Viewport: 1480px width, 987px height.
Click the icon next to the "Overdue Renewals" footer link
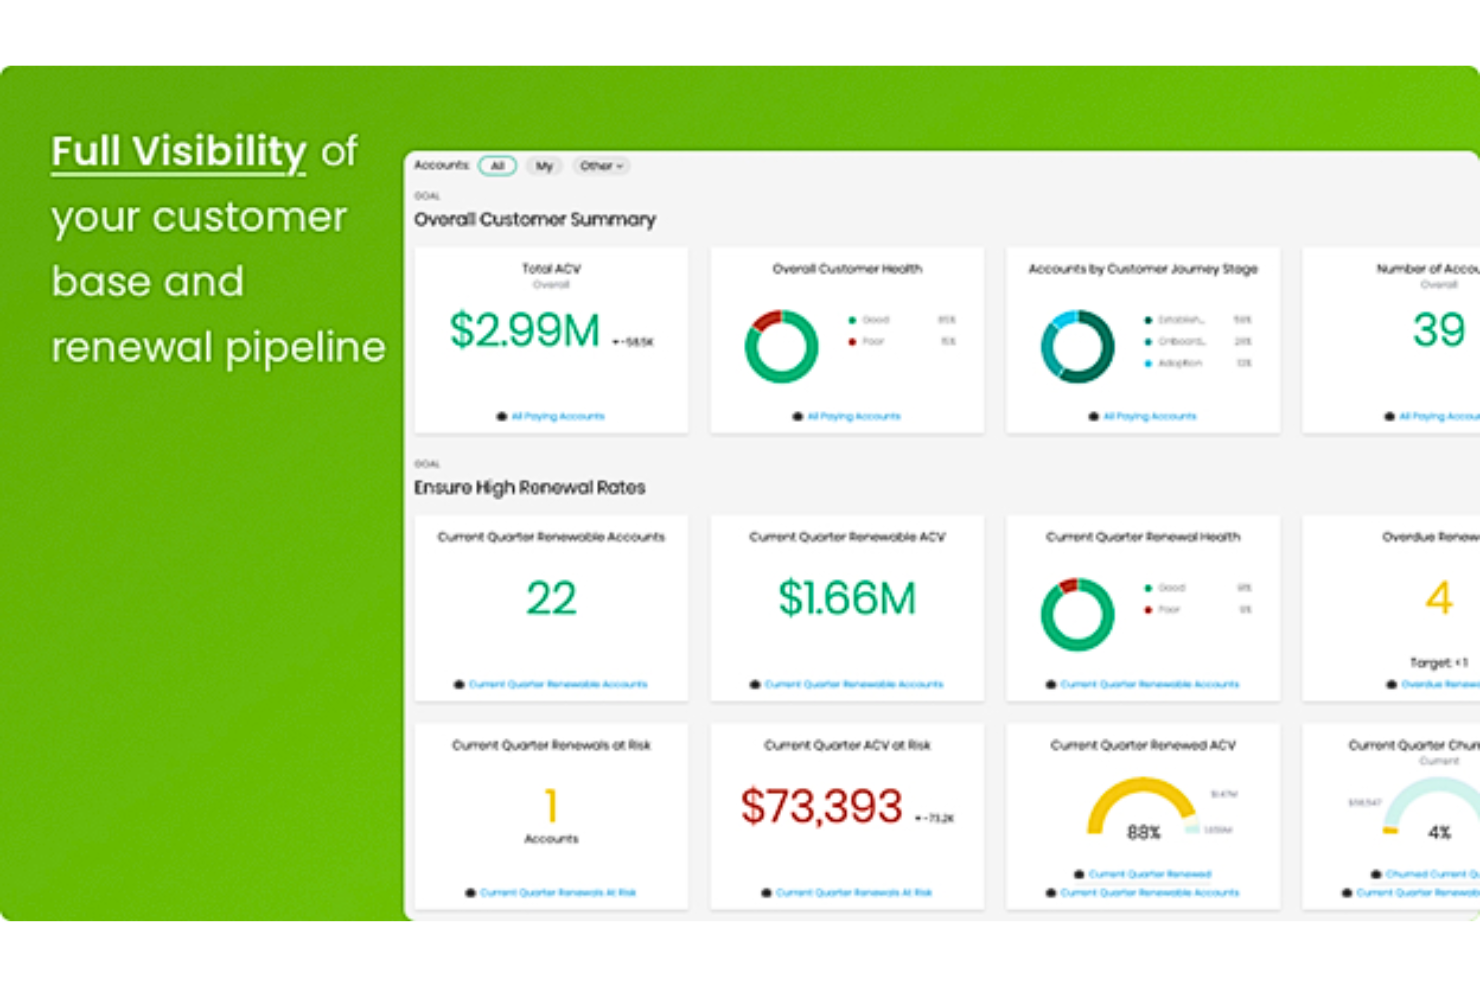[1390, 684]
